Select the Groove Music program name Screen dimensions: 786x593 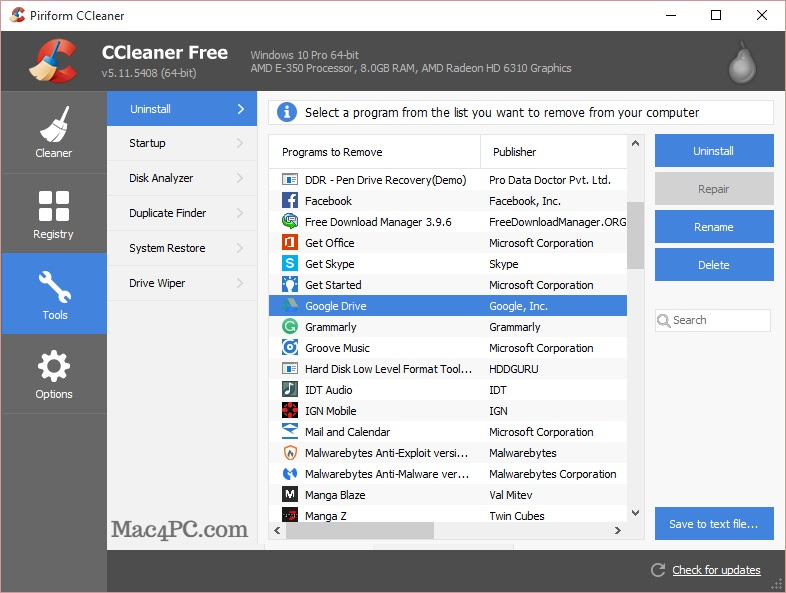pyautogui.click(x=337, y=348)
